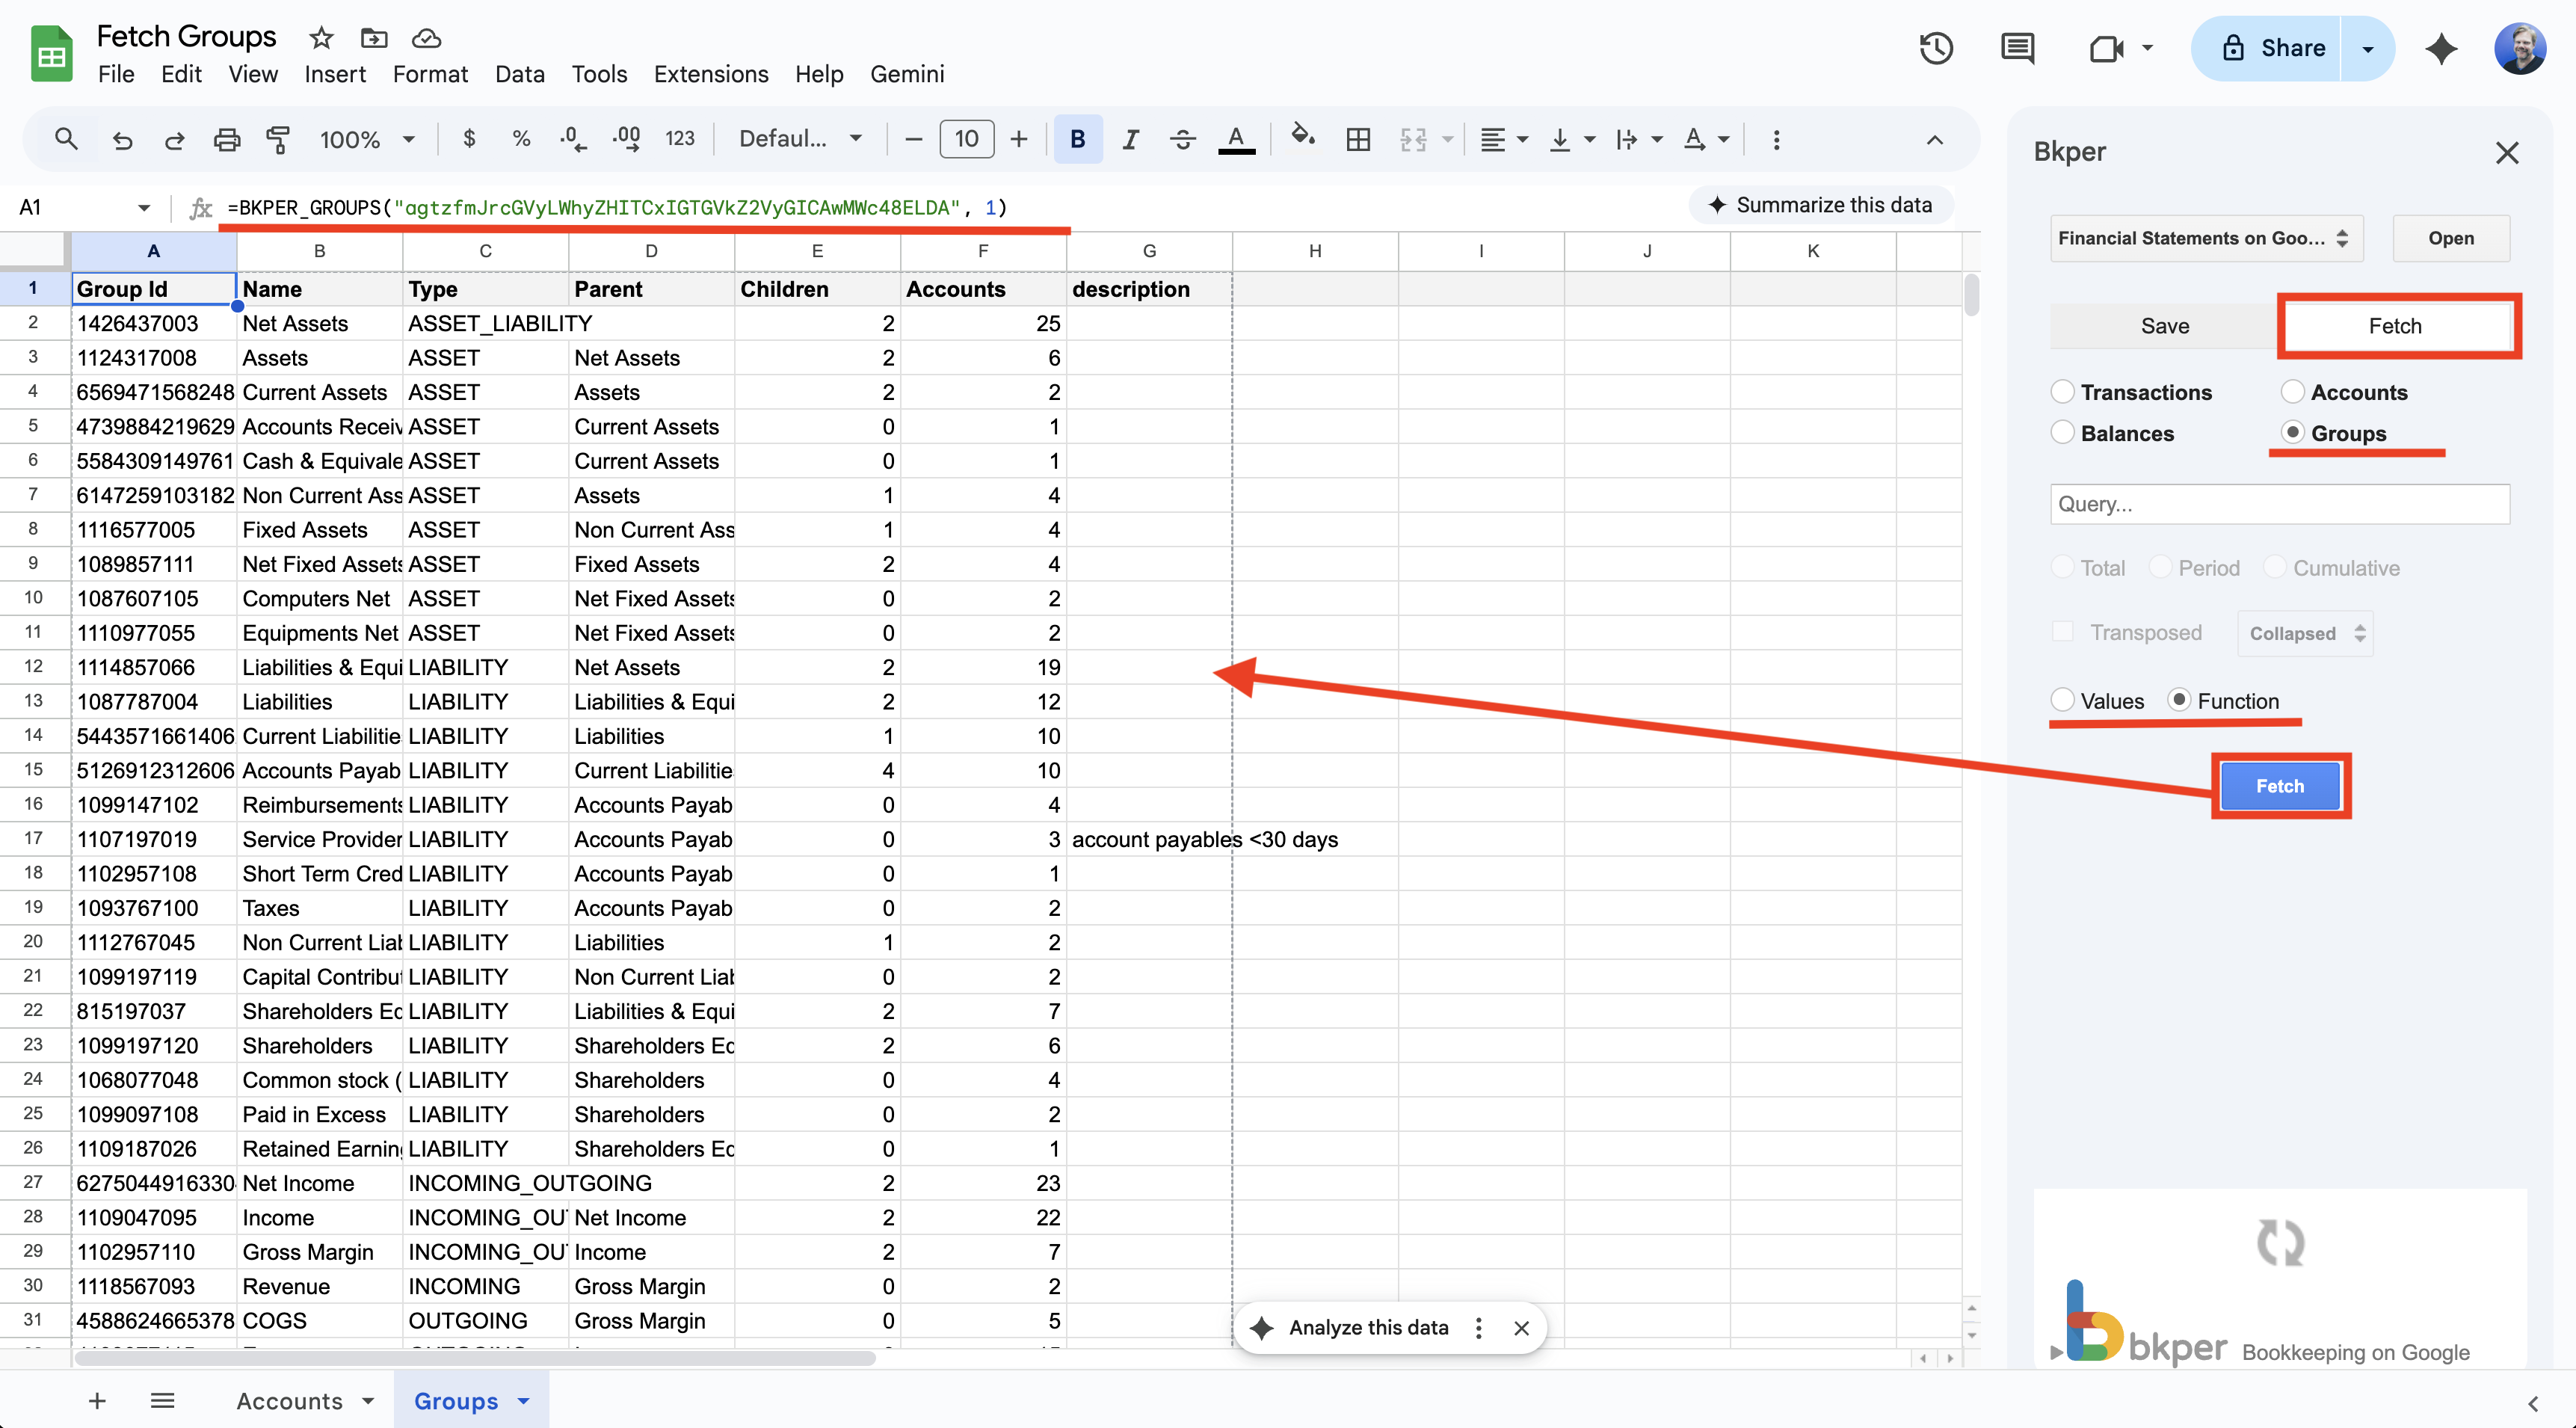Use the paint format tool
Viewport: 2576px width, 1428px height.
278,139
